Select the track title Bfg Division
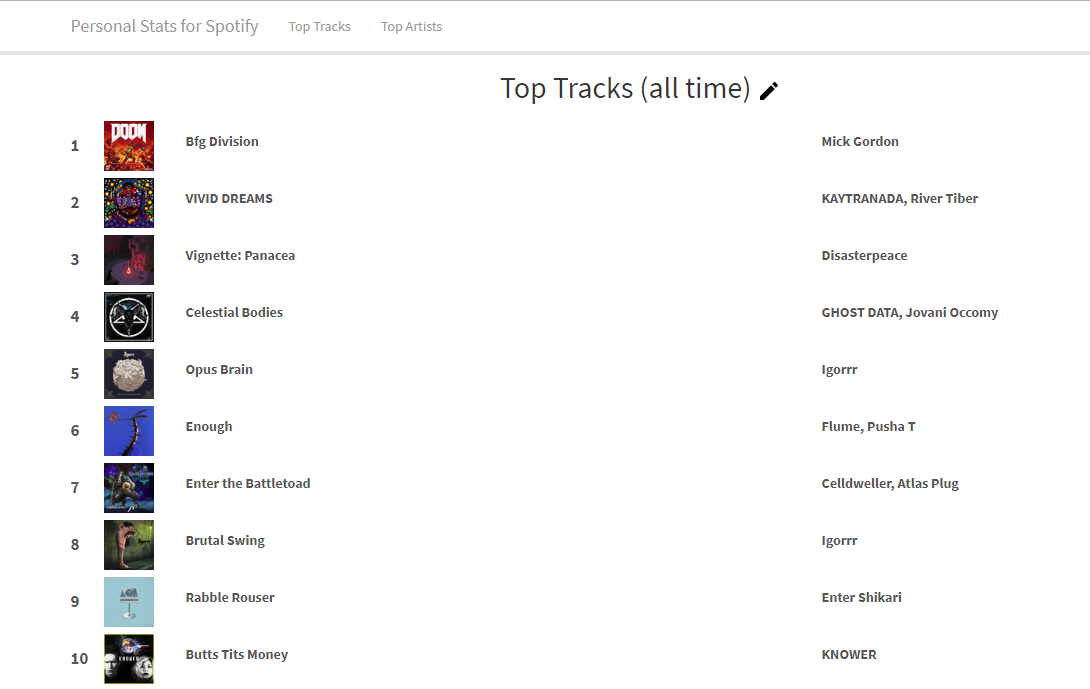 click(x=222, y=142)
